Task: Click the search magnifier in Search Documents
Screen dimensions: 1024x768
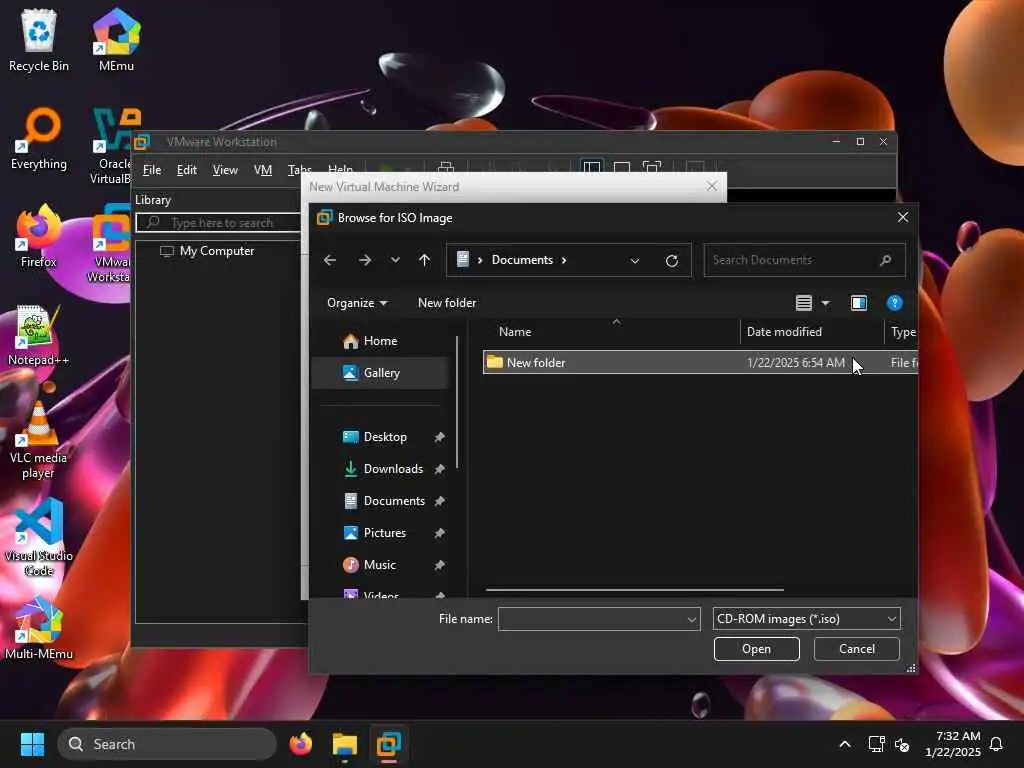Action: 886,260
